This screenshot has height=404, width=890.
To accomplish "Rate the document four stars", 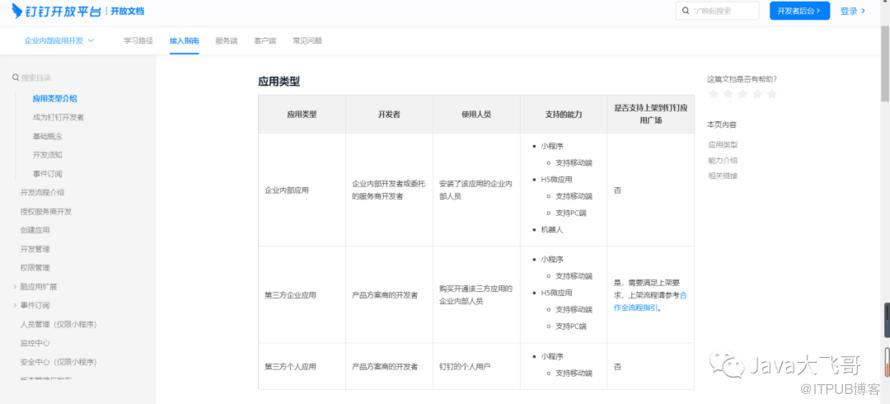I will pos(757,94).
